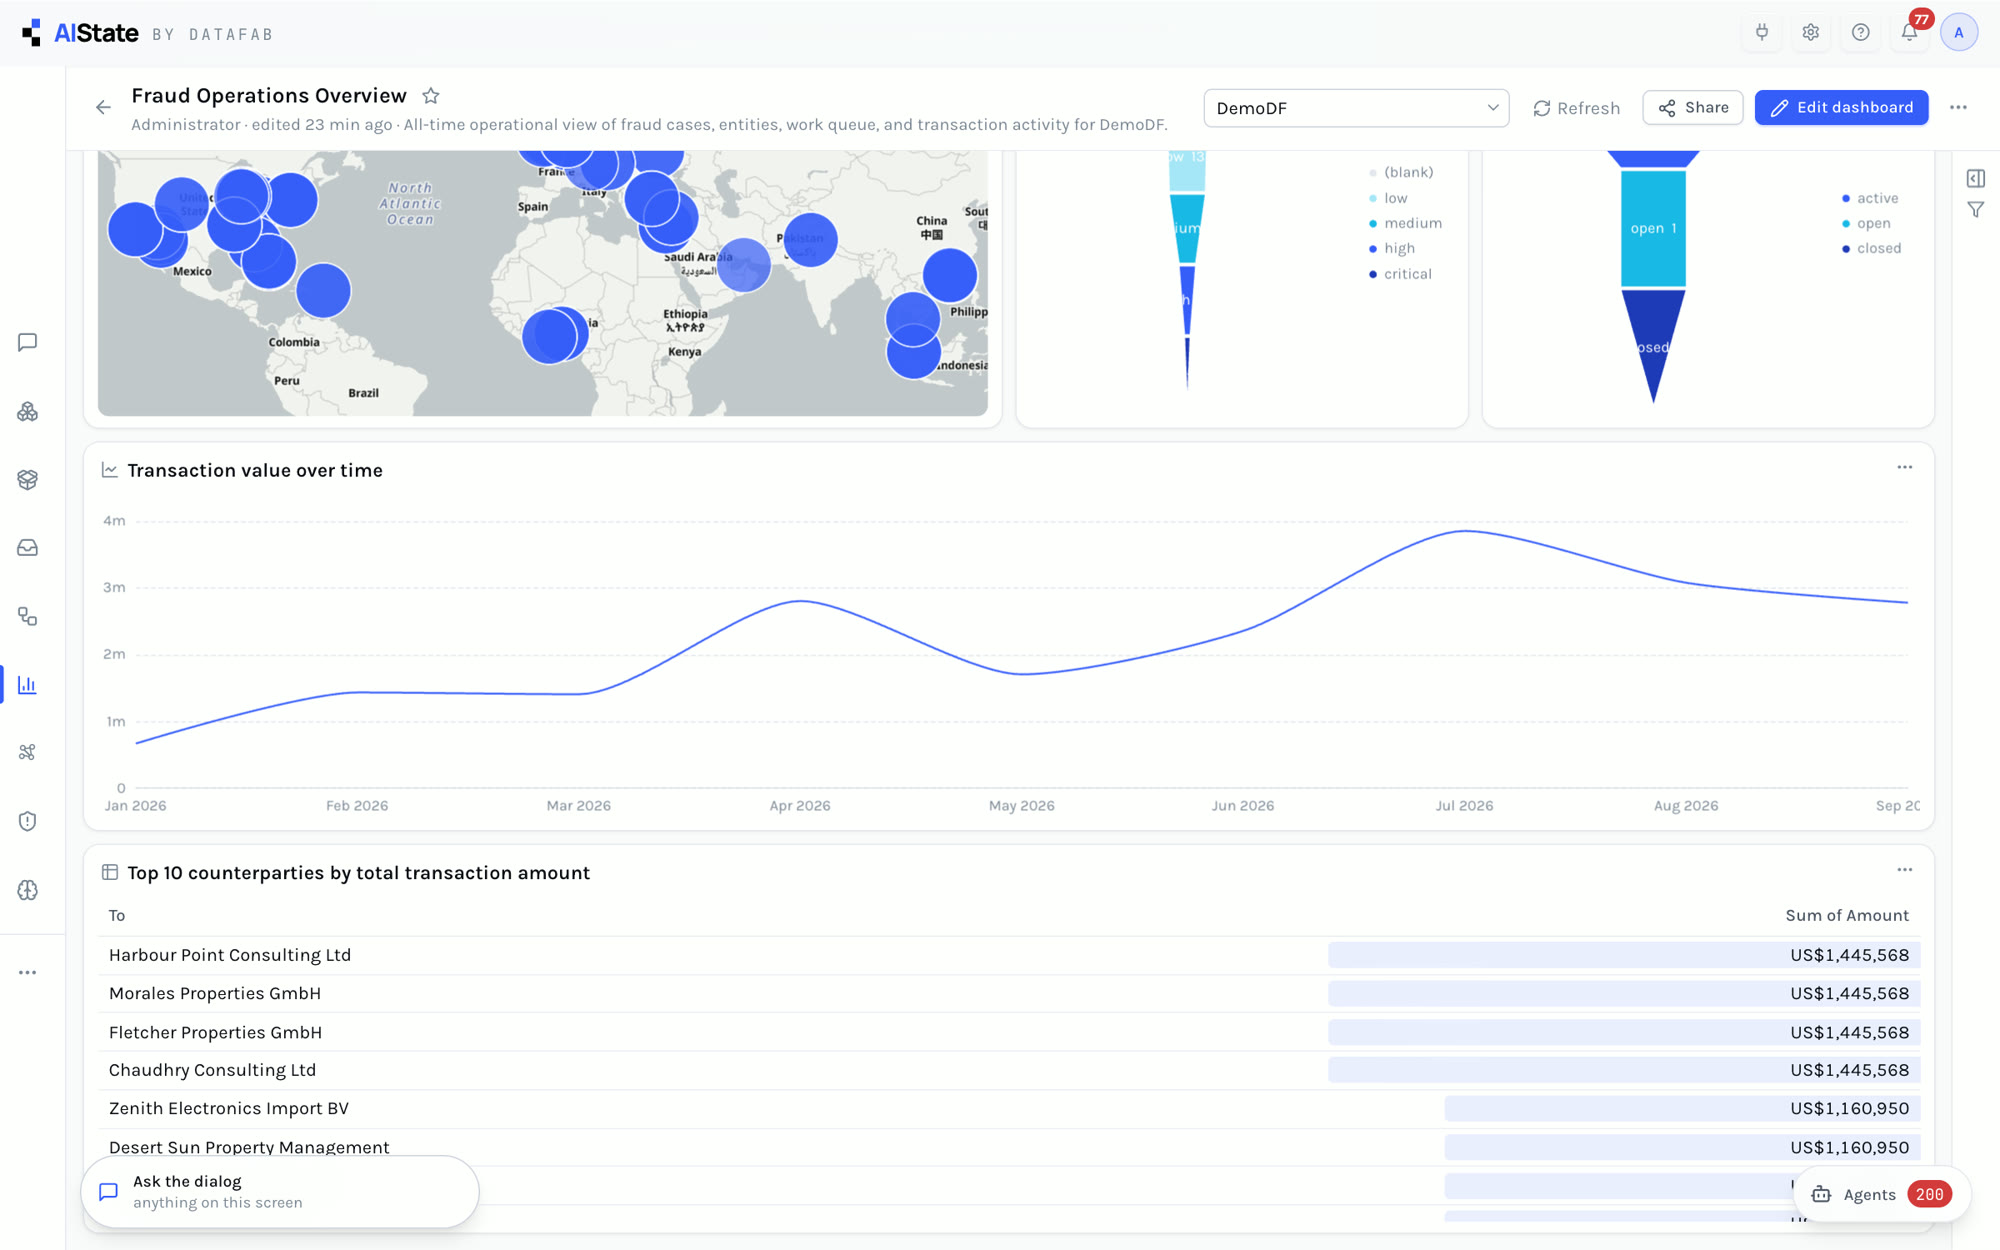Screen dimensions: 2000x1250
Task: Open the help question mark icon
Action: point(1860,32)
